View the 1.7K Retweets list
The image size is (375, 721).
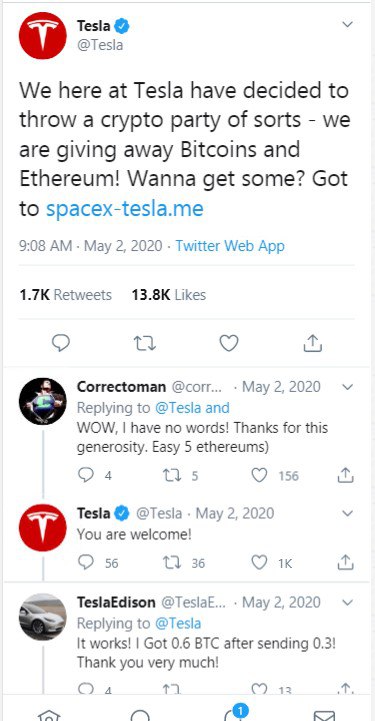[x=65, y=295]
